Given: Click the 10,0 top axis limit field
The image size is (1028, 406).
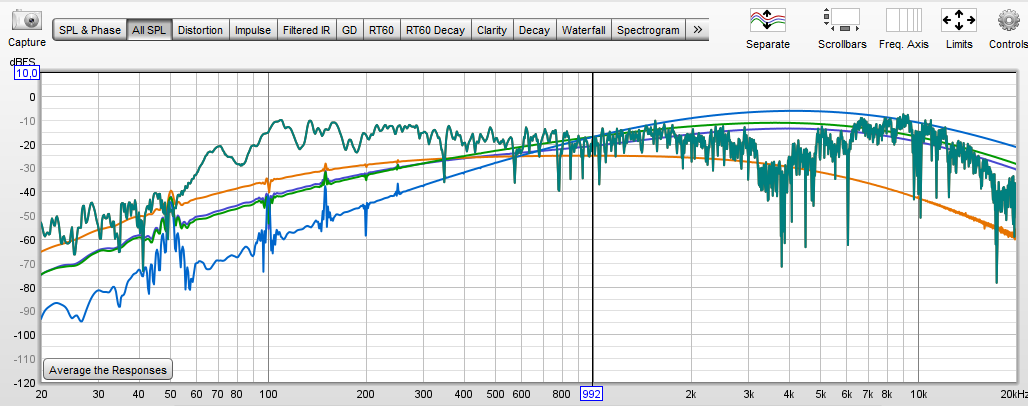Looking at the screenshot, I should (26, 74).
